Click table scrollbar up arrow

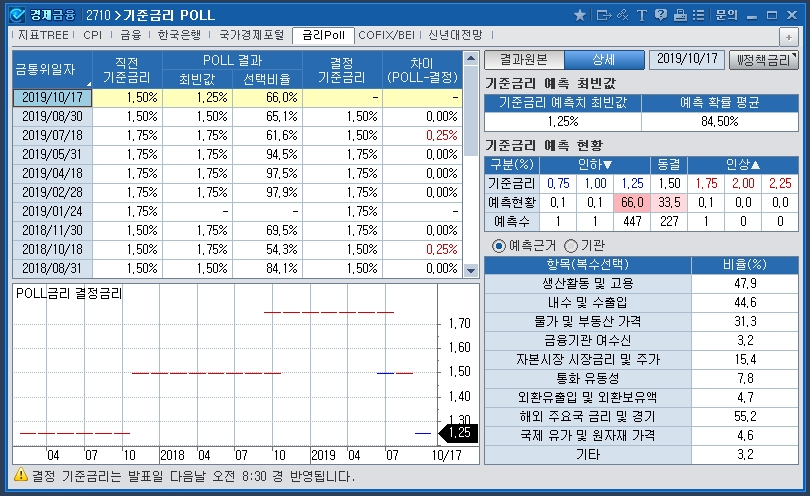tap(471, 58)
